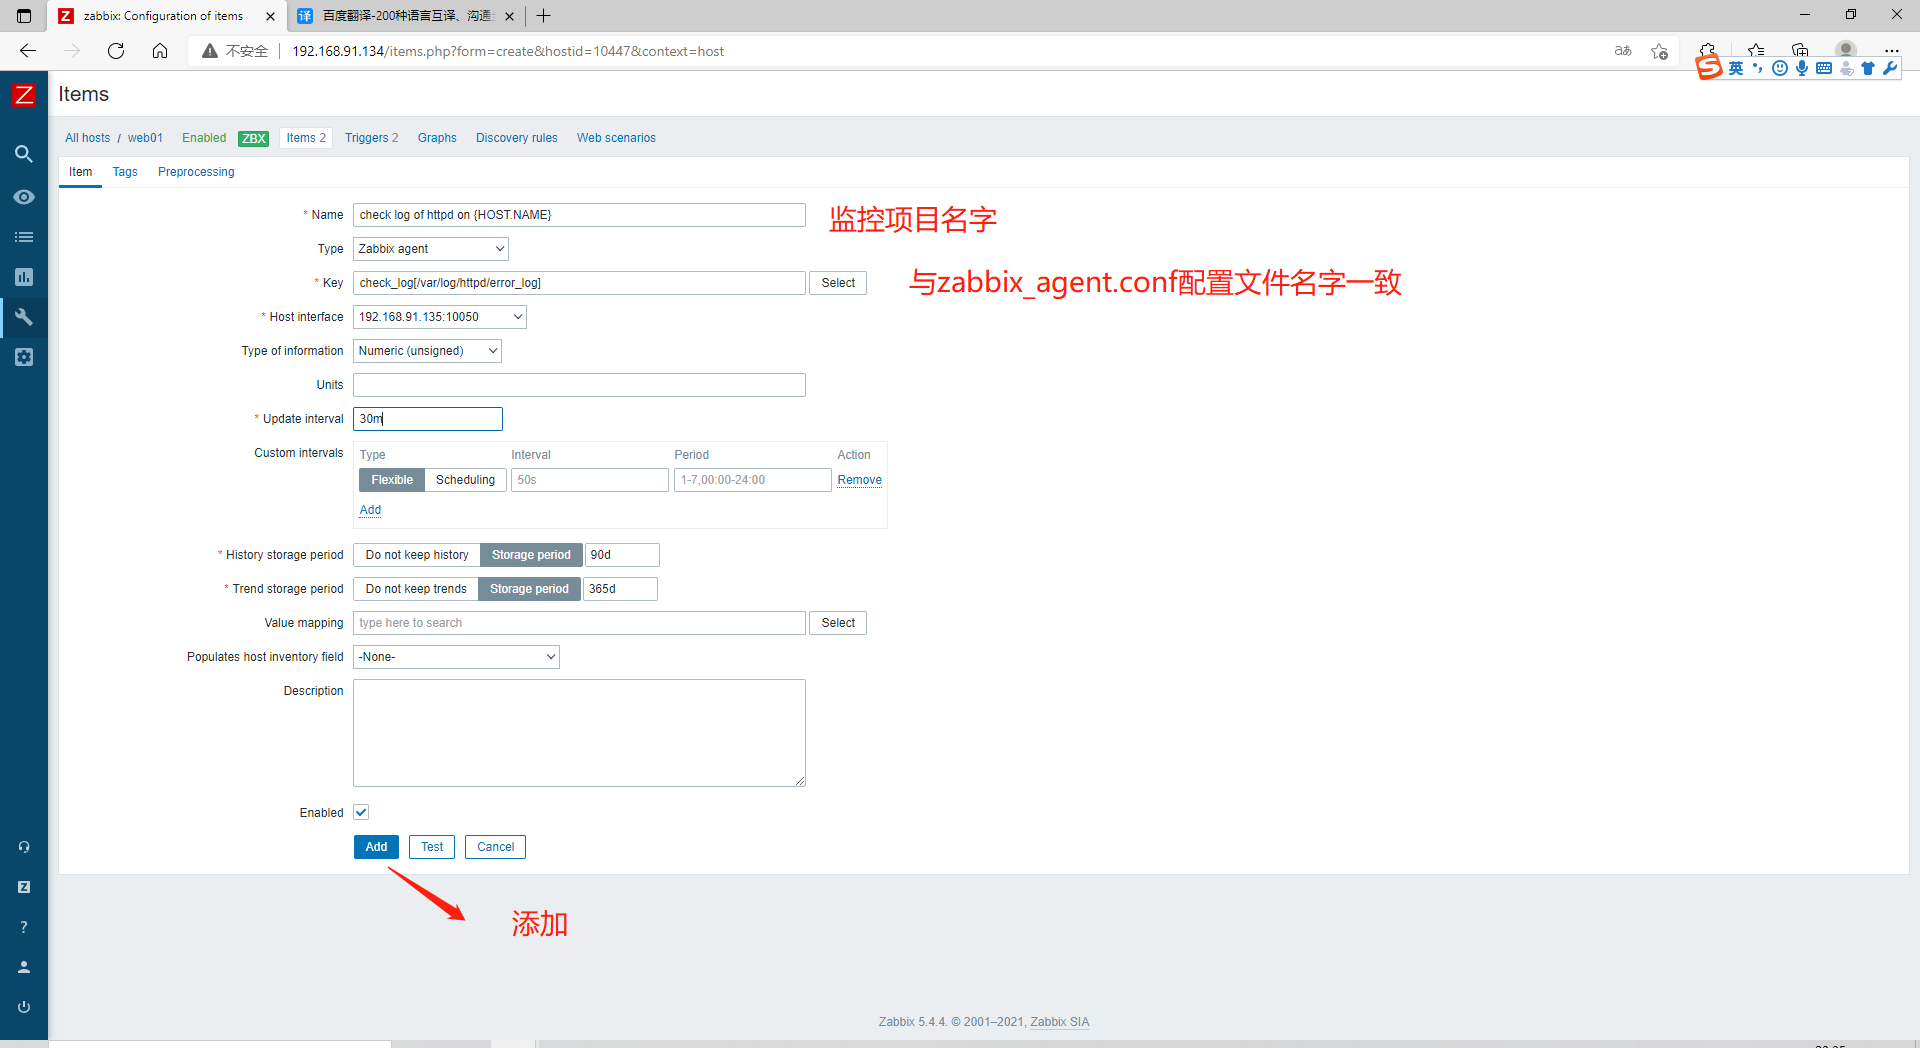
Task: Select Flexible custom interval type
Action: tap(392, 480)
